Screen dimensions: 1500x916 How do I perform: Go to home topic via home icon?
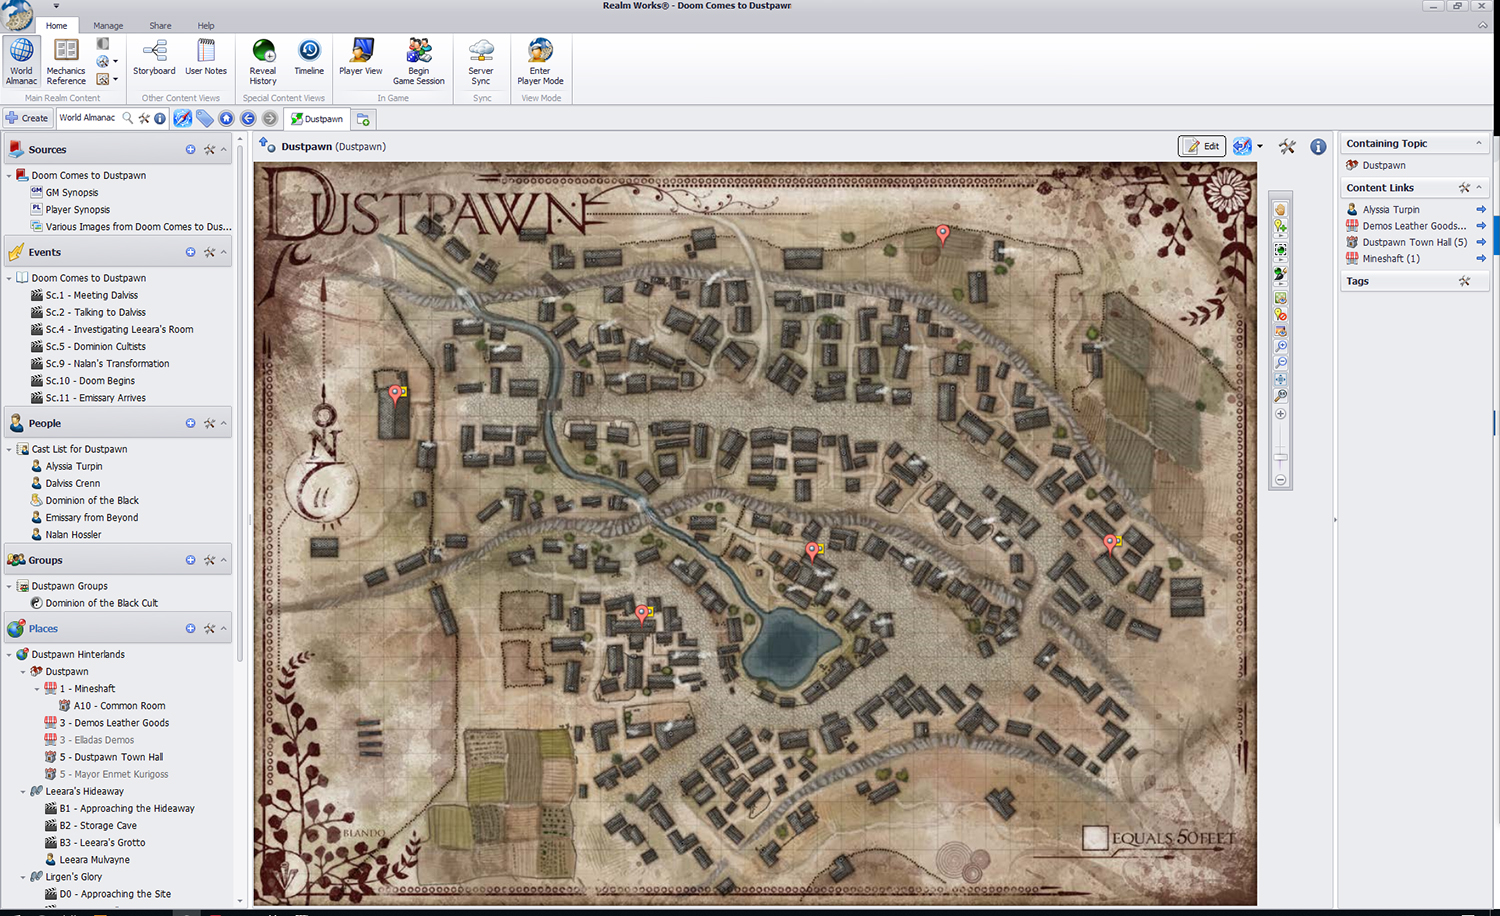pos(226,118)
